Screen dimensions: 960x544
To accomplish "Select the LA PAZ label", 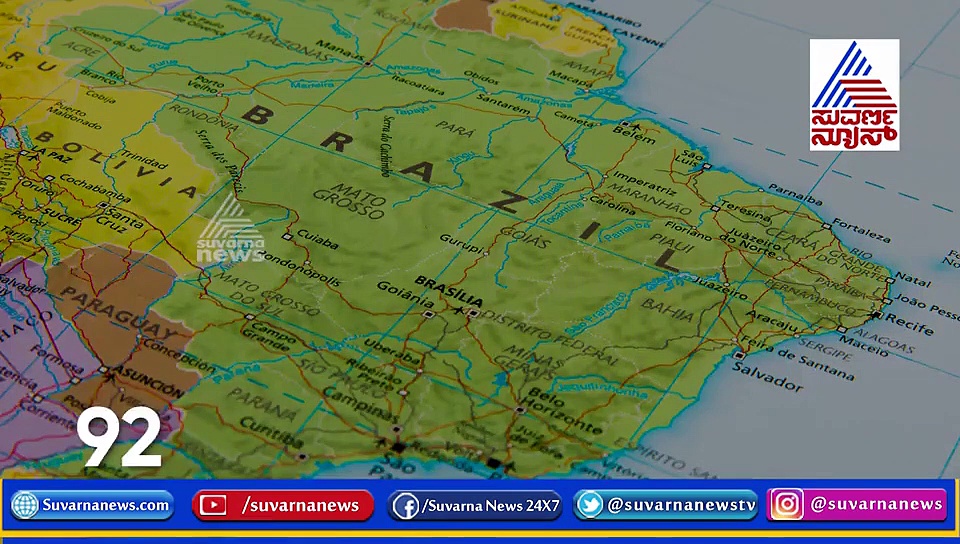I will (x=52, y=155).
